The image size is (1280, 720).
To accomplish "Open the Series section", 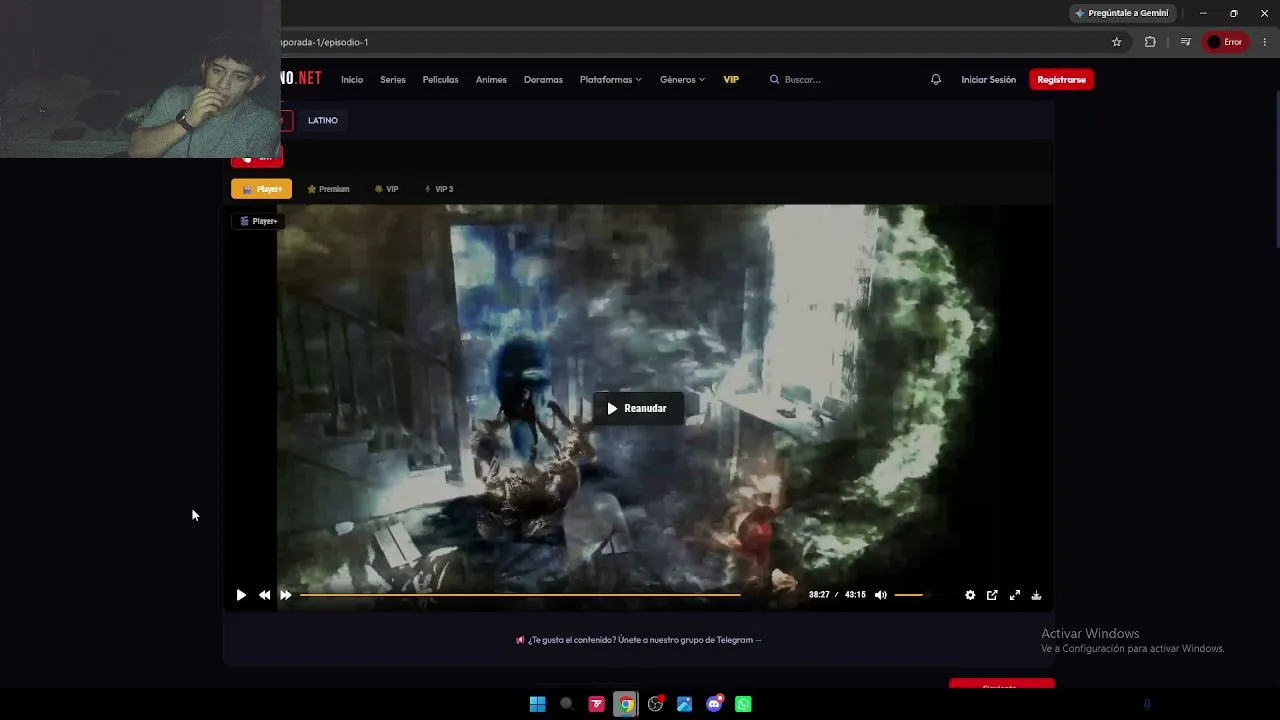I will (x=393, y=80).
